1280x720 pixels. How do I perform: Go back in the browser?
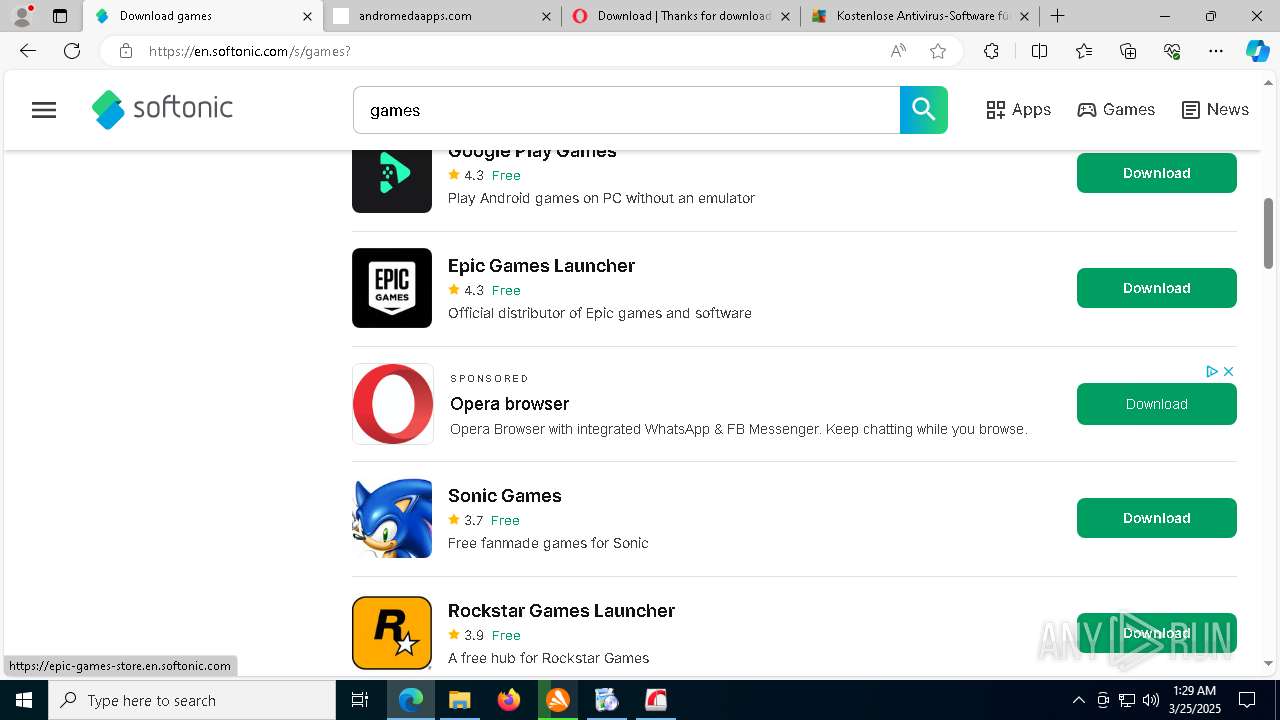point(28,51)
